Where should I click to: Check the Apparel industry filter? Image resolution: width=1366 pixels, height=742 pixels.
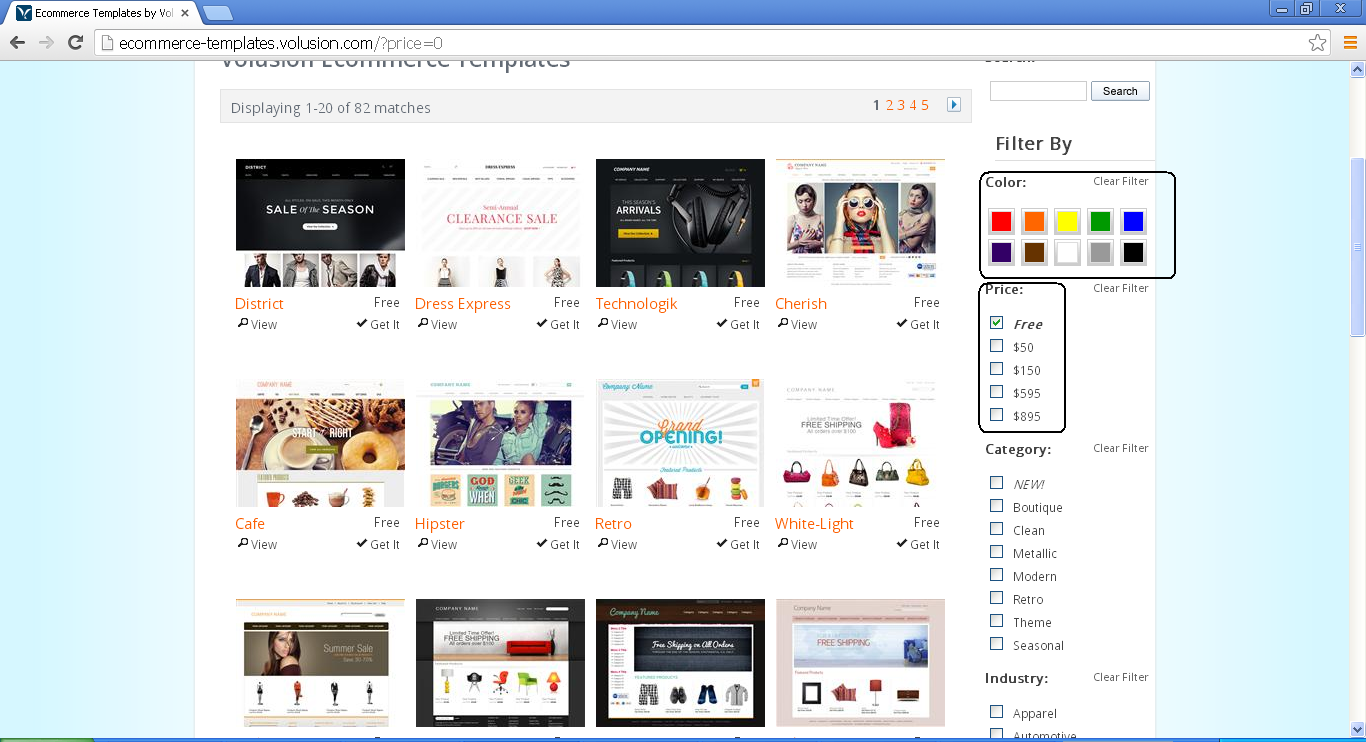996,712
